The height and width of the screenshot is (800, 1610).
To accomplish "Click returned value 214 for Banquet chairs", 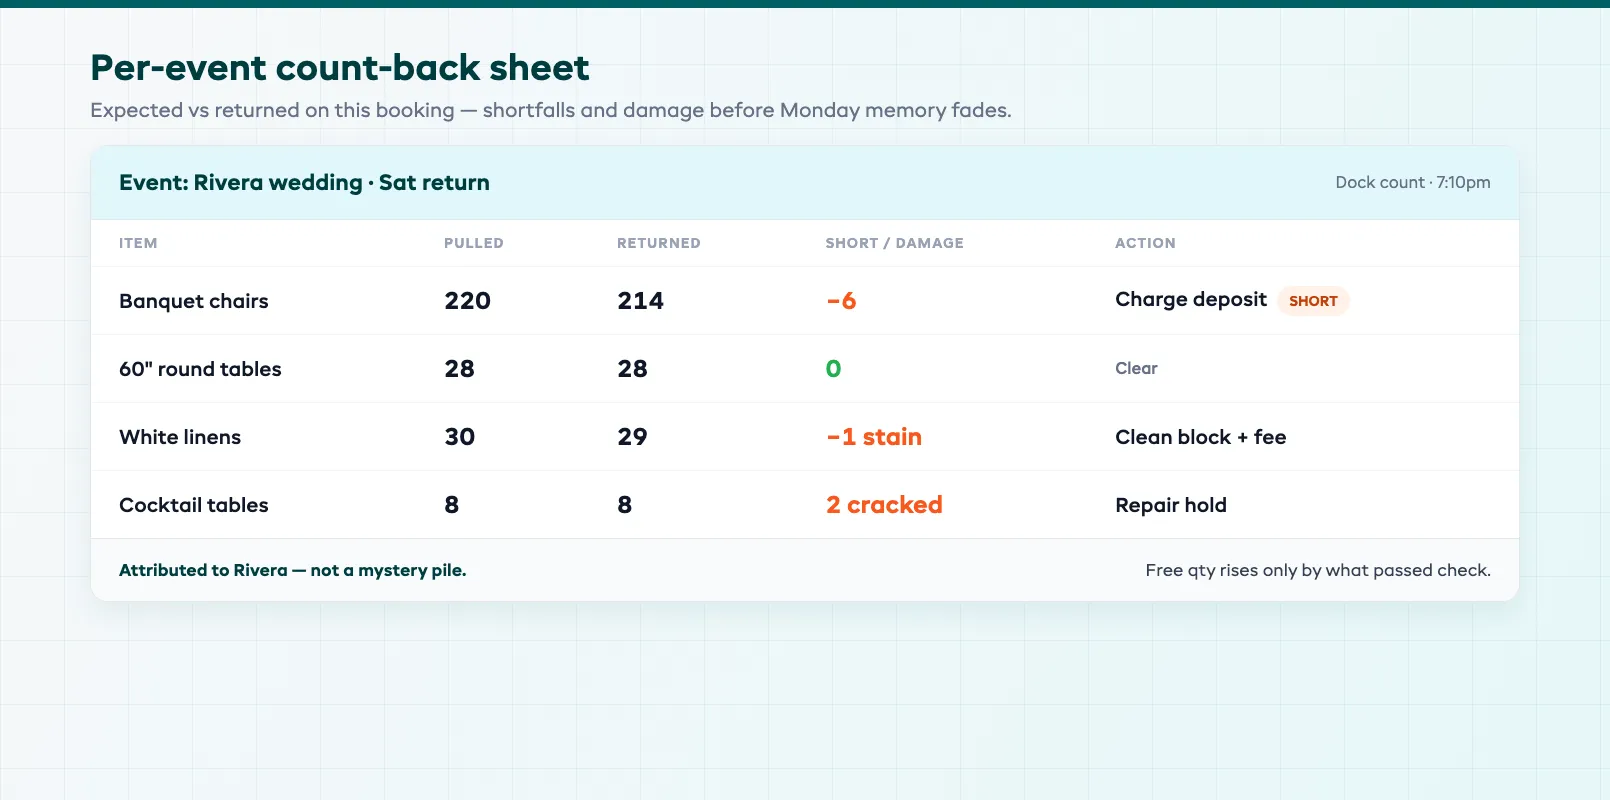I will (x=641, y=301).
